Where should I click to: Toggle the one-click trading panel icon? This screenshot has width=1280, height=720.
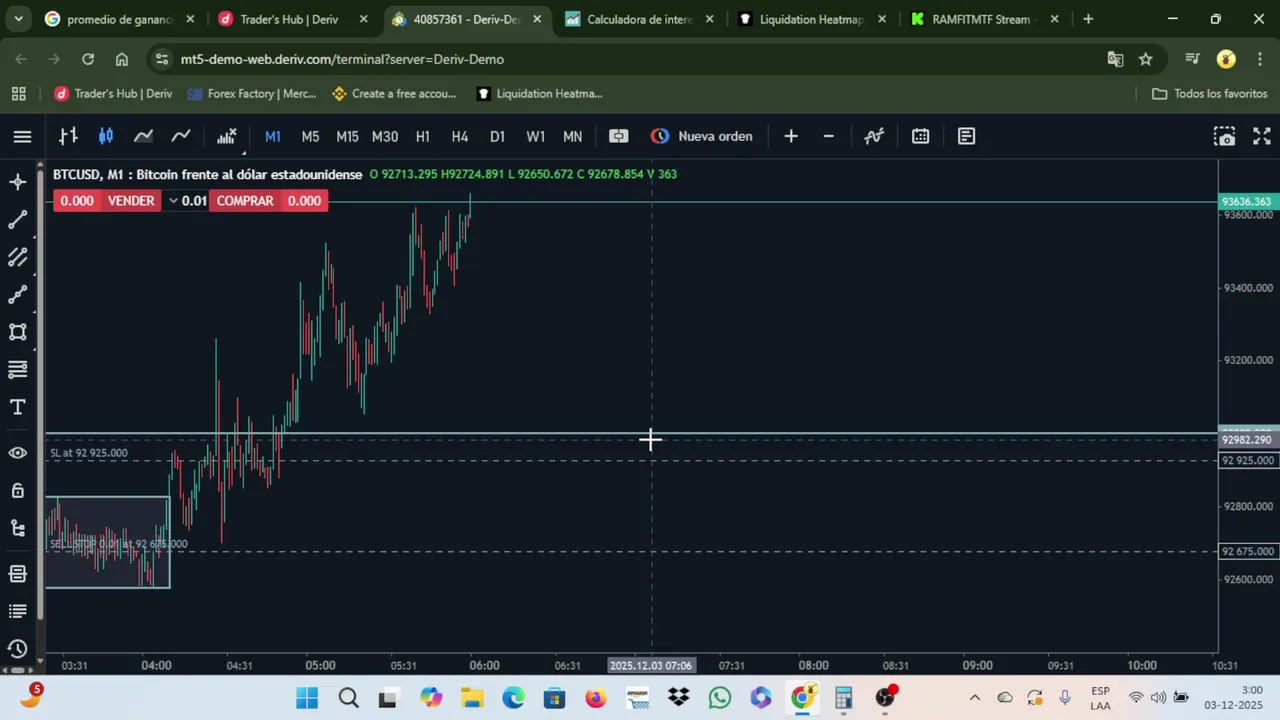(619, 136)
